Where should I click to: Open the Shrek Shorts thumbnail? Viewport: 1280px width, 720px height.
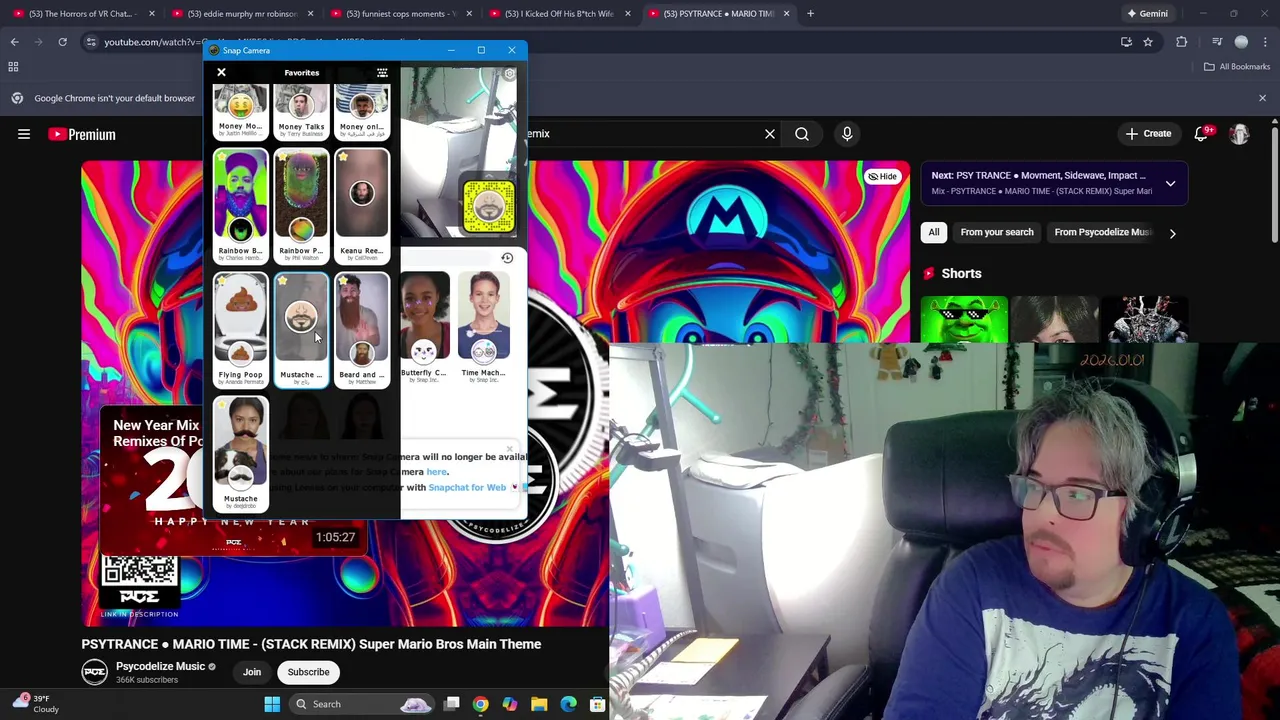964,319
